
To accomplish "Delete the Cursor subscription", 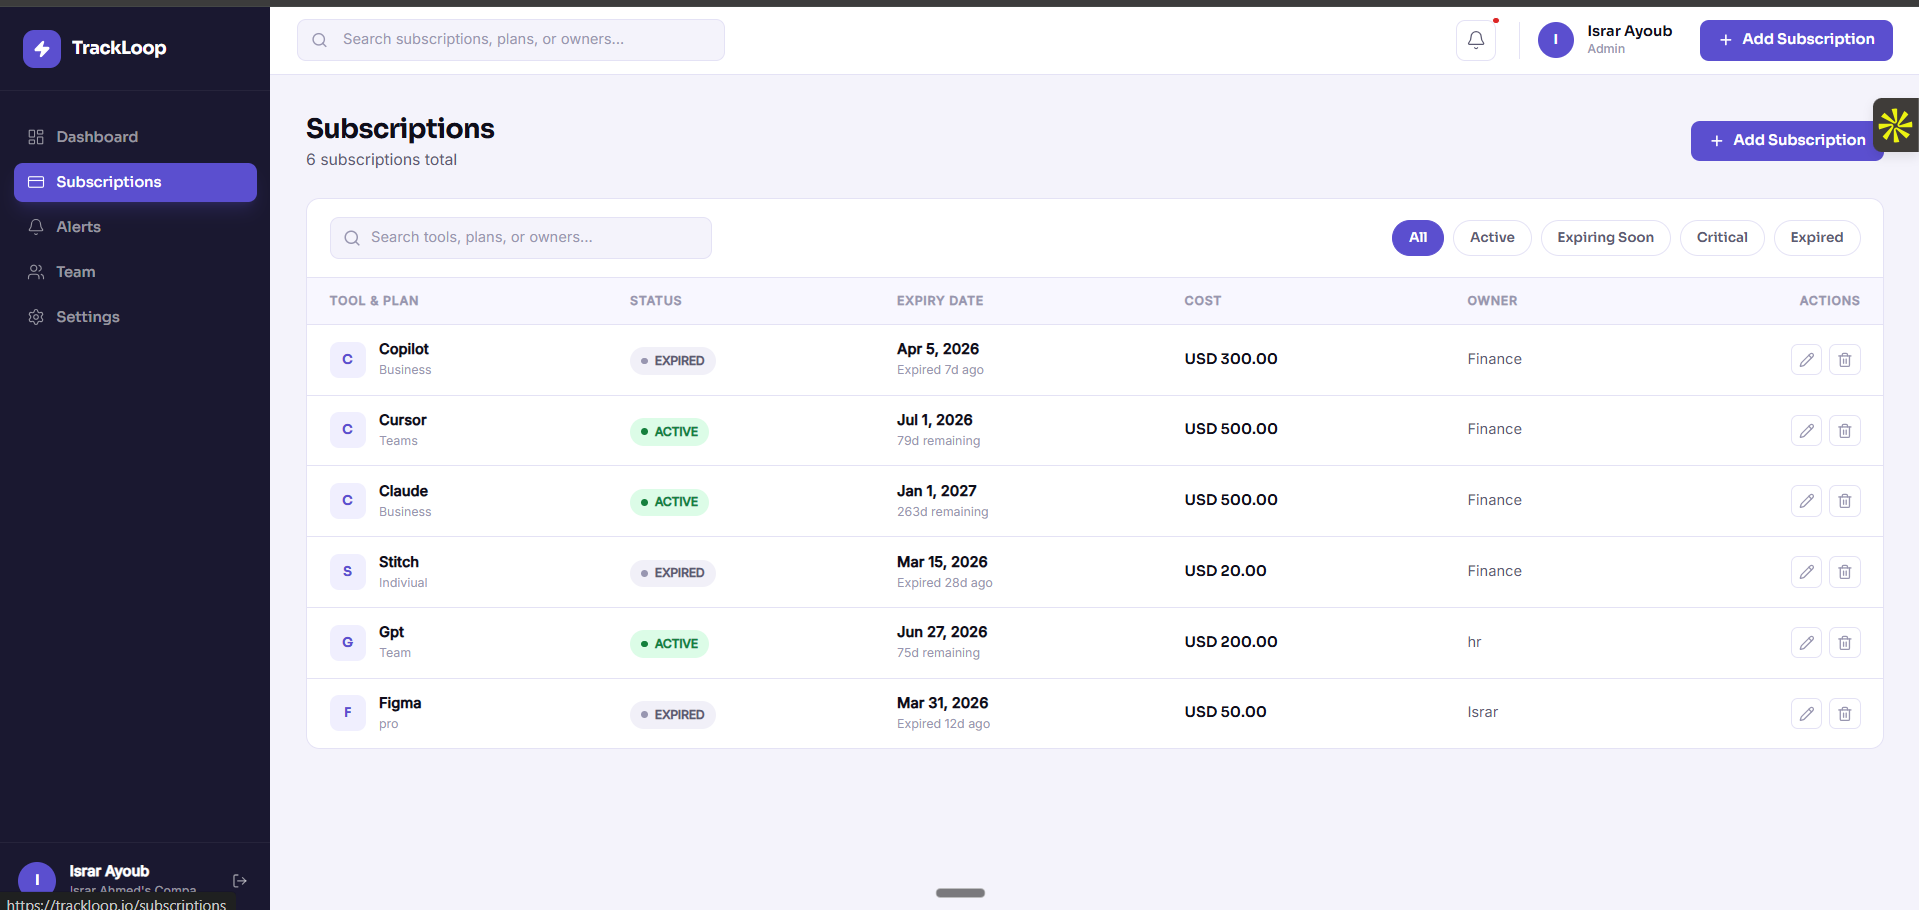I will tap(1845, 431).
